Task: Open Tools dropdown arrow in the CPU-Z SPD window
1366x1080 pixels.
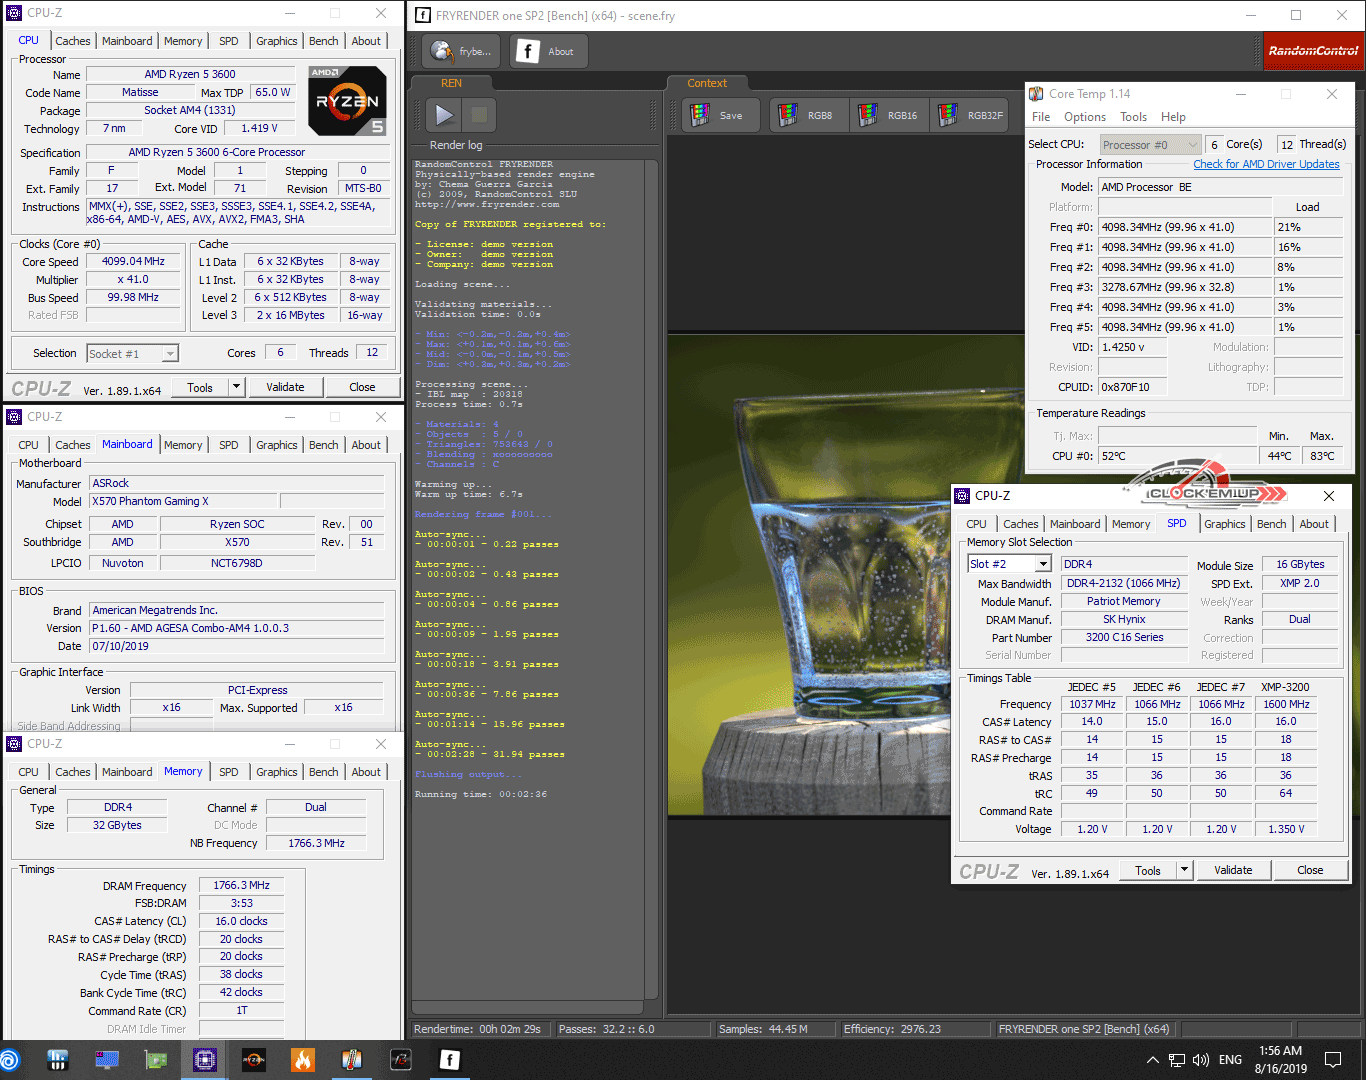Action: (x=1184, y=870)
